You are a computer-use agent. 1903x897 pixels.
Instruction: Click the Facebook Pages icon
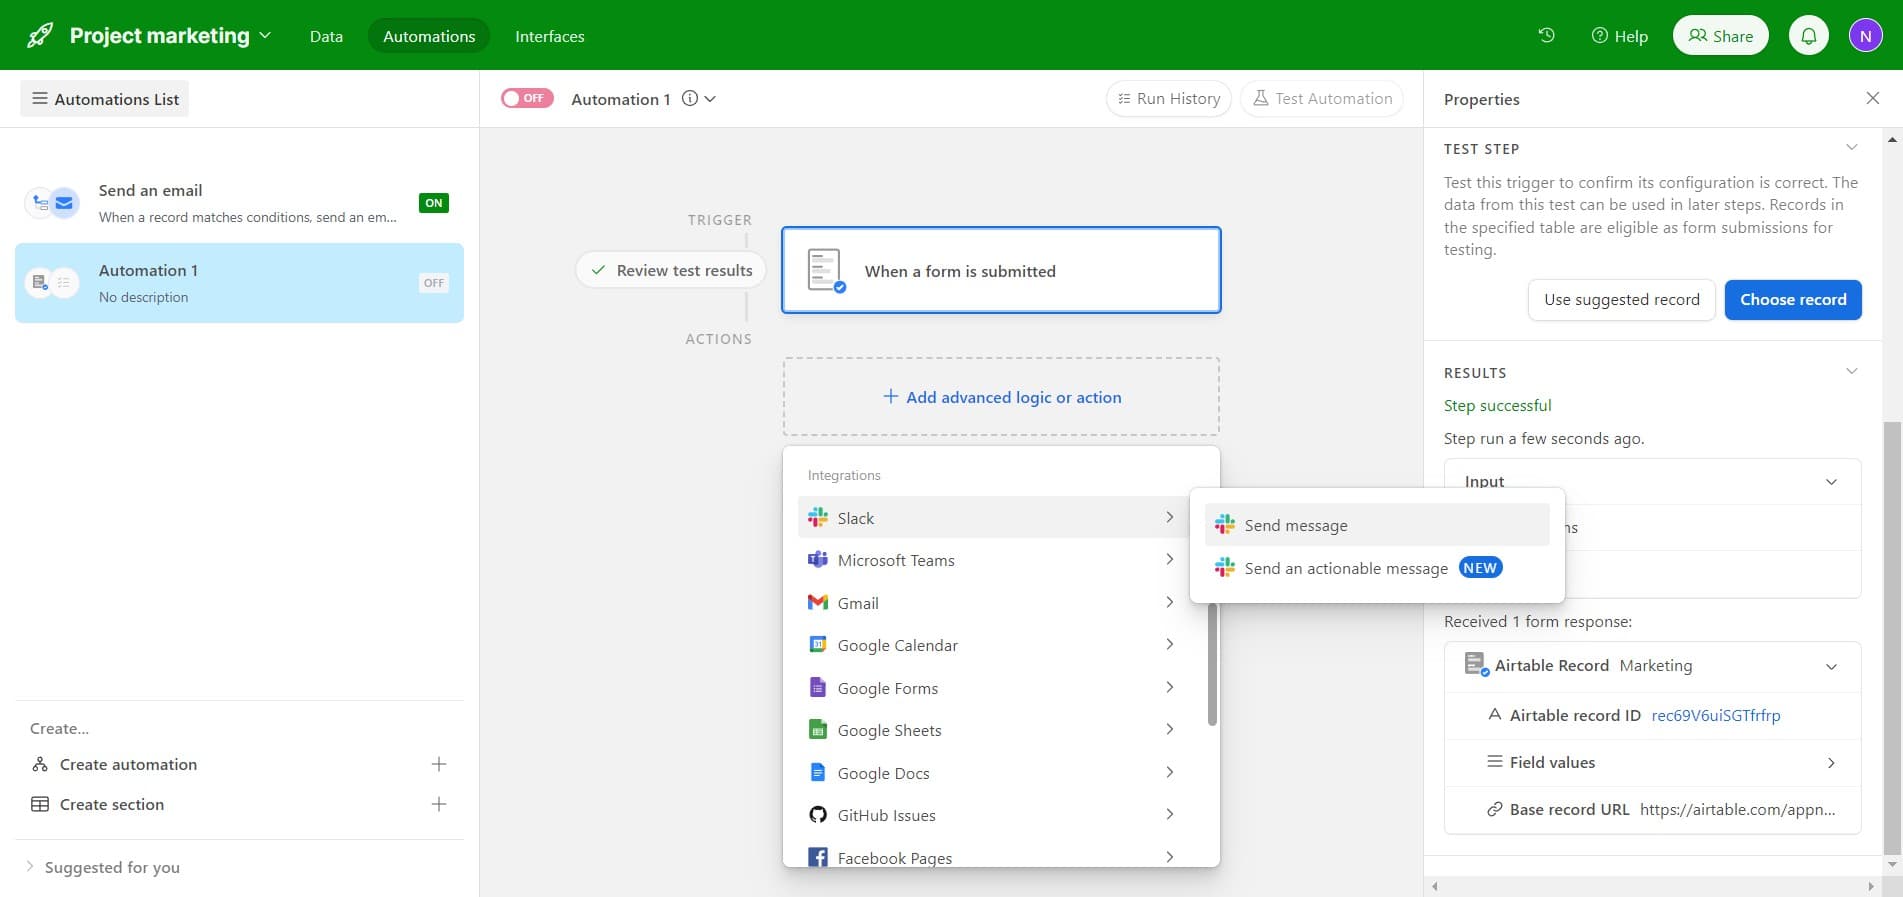tap(818, 857)
